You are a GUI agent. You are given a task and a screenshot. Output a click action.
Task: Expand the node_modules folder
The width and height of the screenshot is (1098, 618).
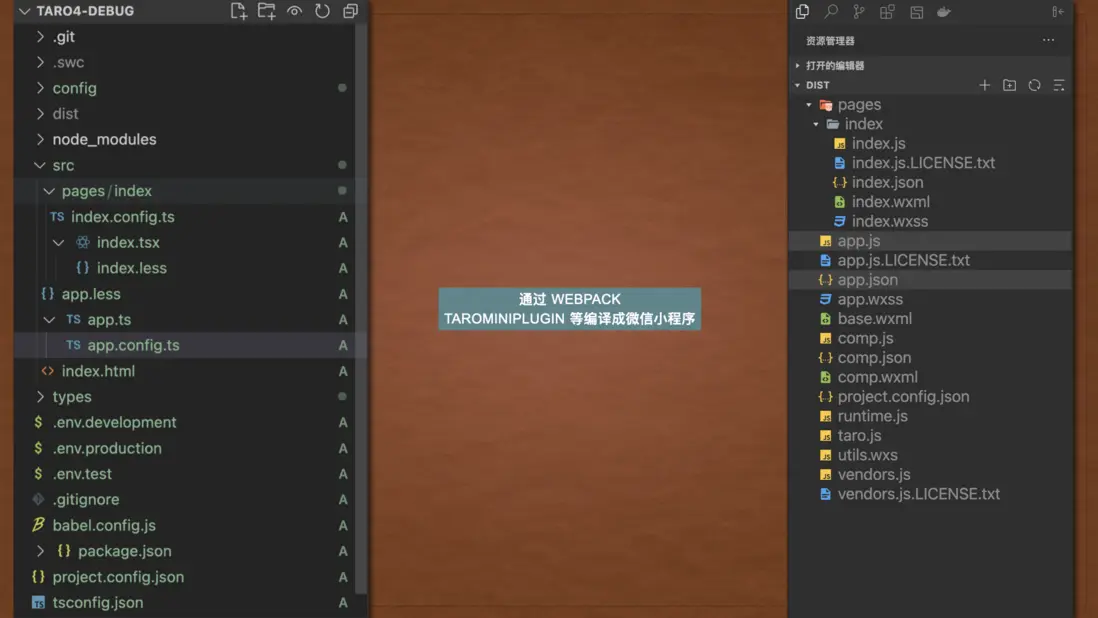click(40, 139)
